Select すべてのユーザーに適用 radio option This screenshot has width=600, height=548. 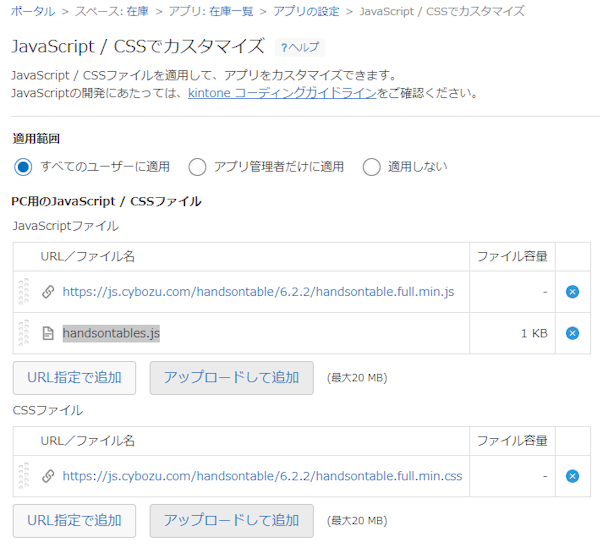23,167
